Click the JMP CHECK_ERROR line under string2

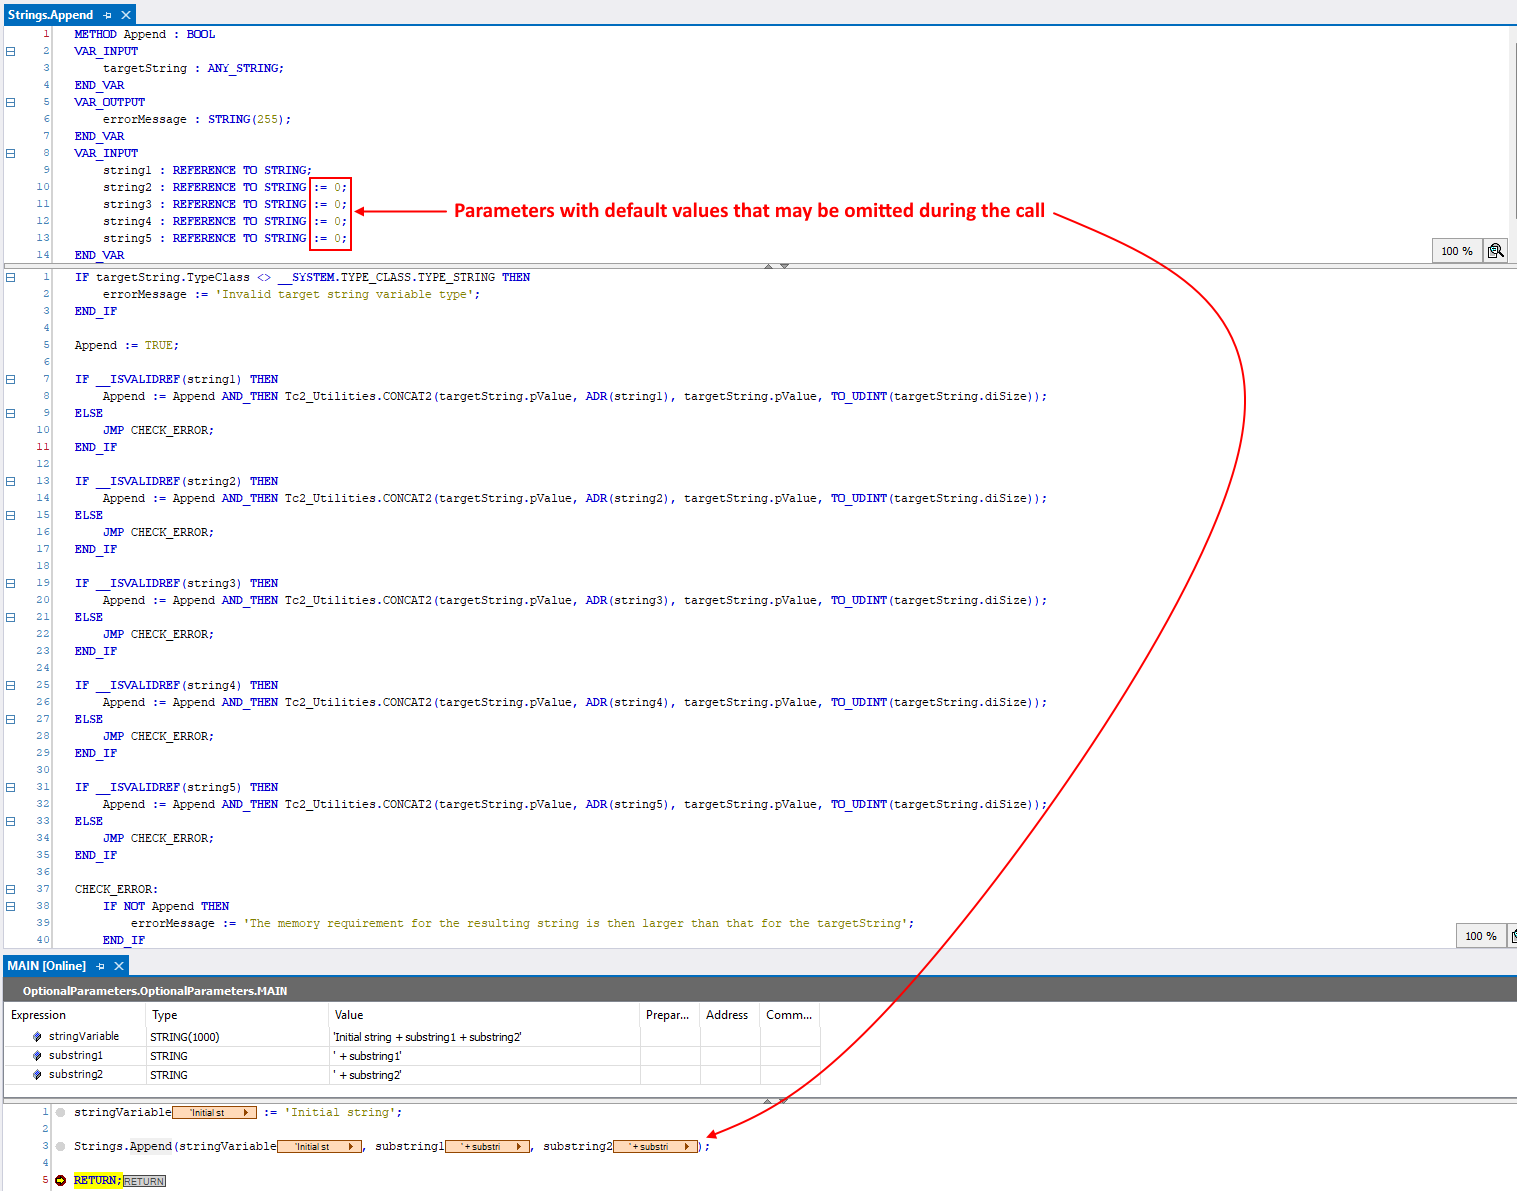158,532
